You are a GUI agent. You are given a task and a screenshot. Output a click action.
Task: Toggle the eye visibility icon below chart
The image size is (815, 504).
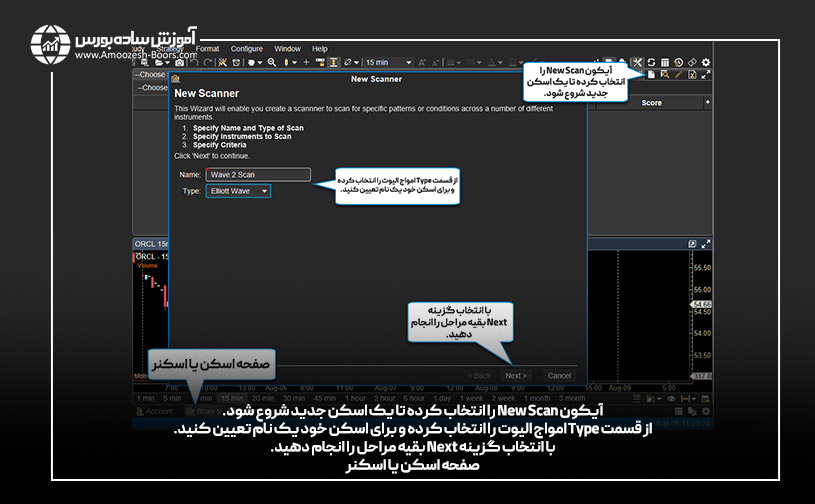[x=671, y=399]
